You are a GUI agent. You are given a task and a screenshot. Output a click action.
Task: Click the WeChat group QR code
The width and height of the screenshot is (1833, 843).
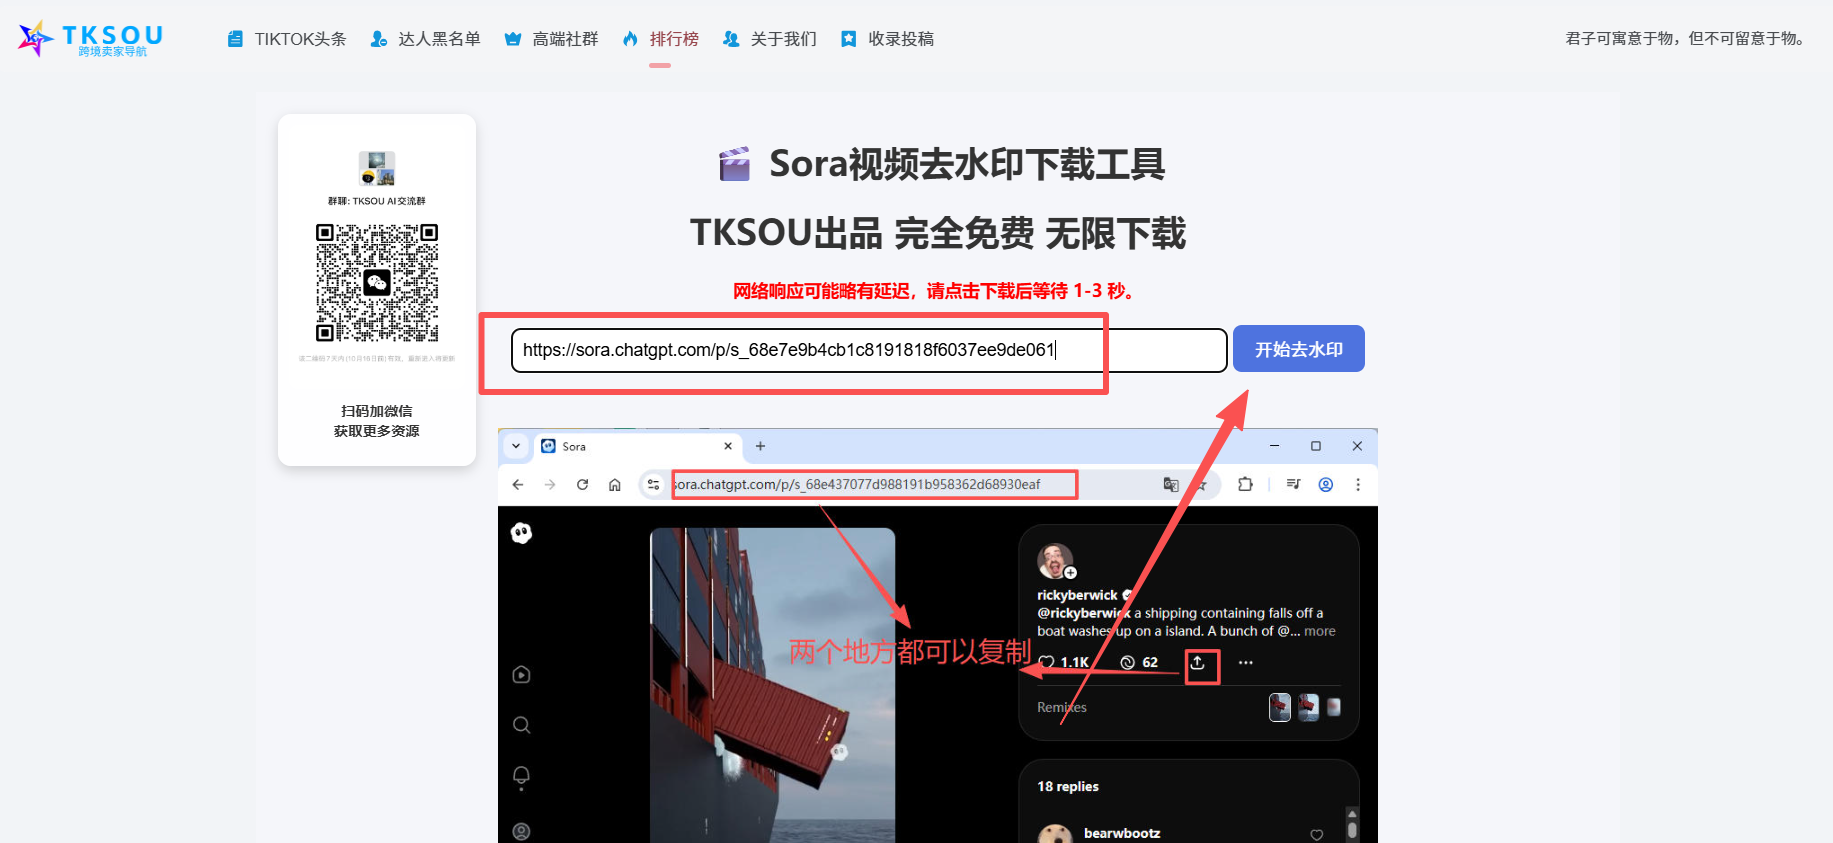point(377,283)
